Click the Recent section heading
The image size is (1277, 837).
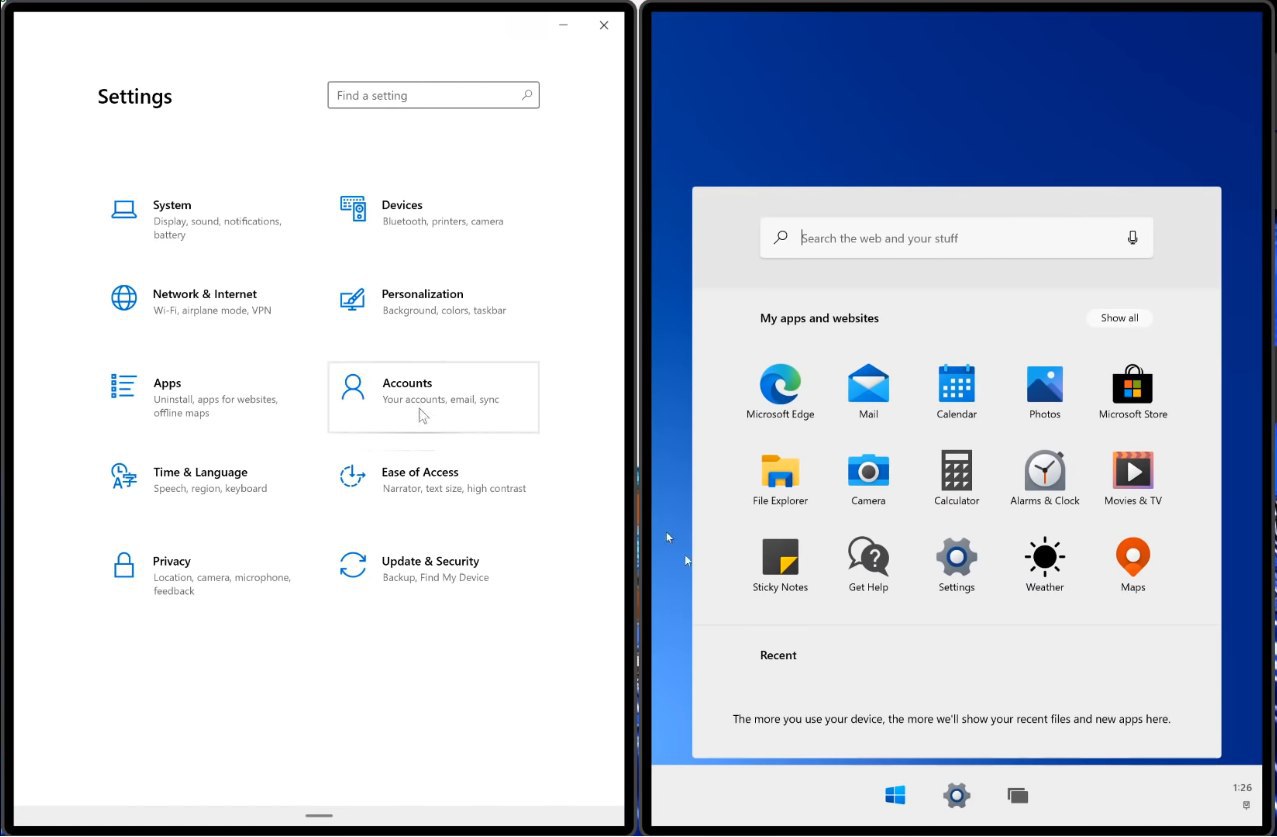(778, 655)
